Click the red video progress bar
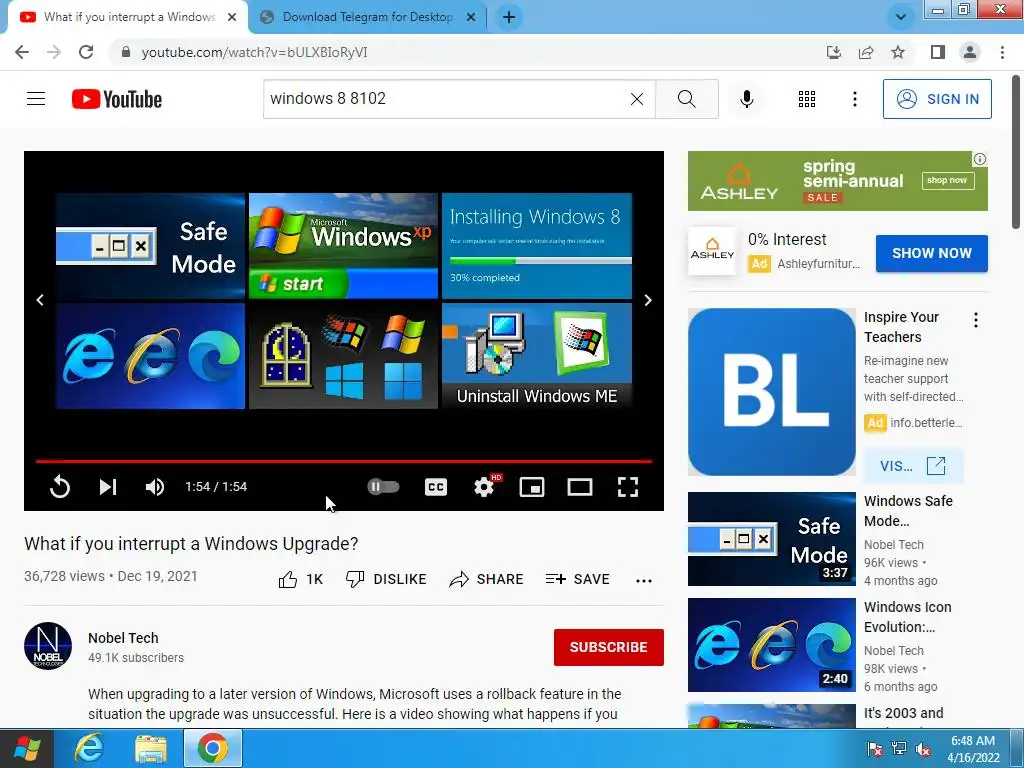This screenshot has height=768, width=1024. point(344,461)
